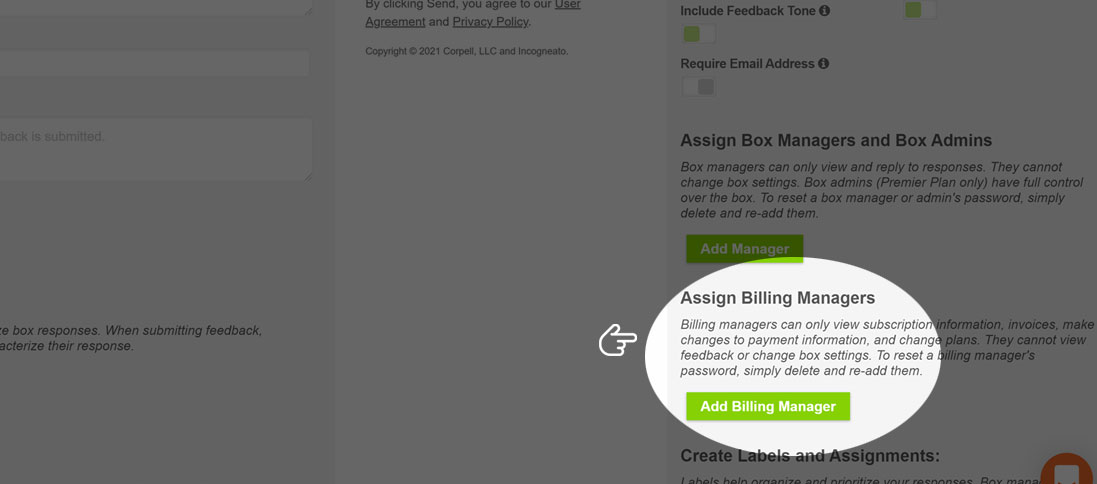Click resize grip of the topmost textarea
The width and height of the screenshot is (1097, 484).
pos(308,10)
